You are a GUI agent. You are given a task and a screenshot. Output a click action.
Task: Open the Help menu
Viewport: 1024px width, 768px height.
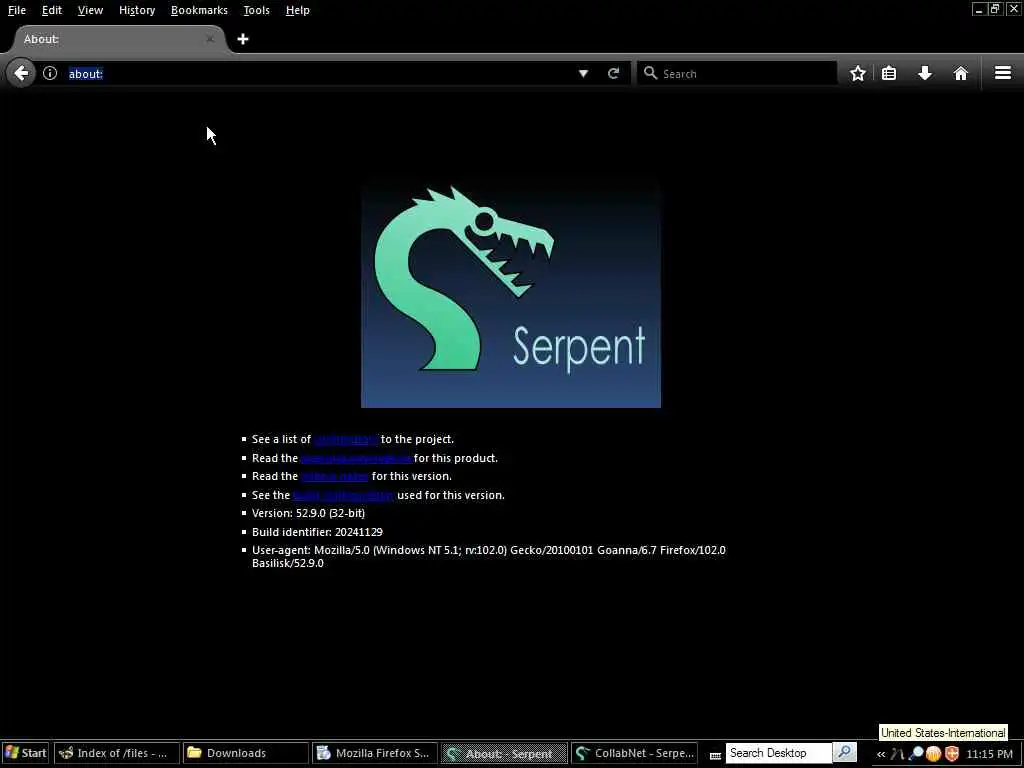298,10
